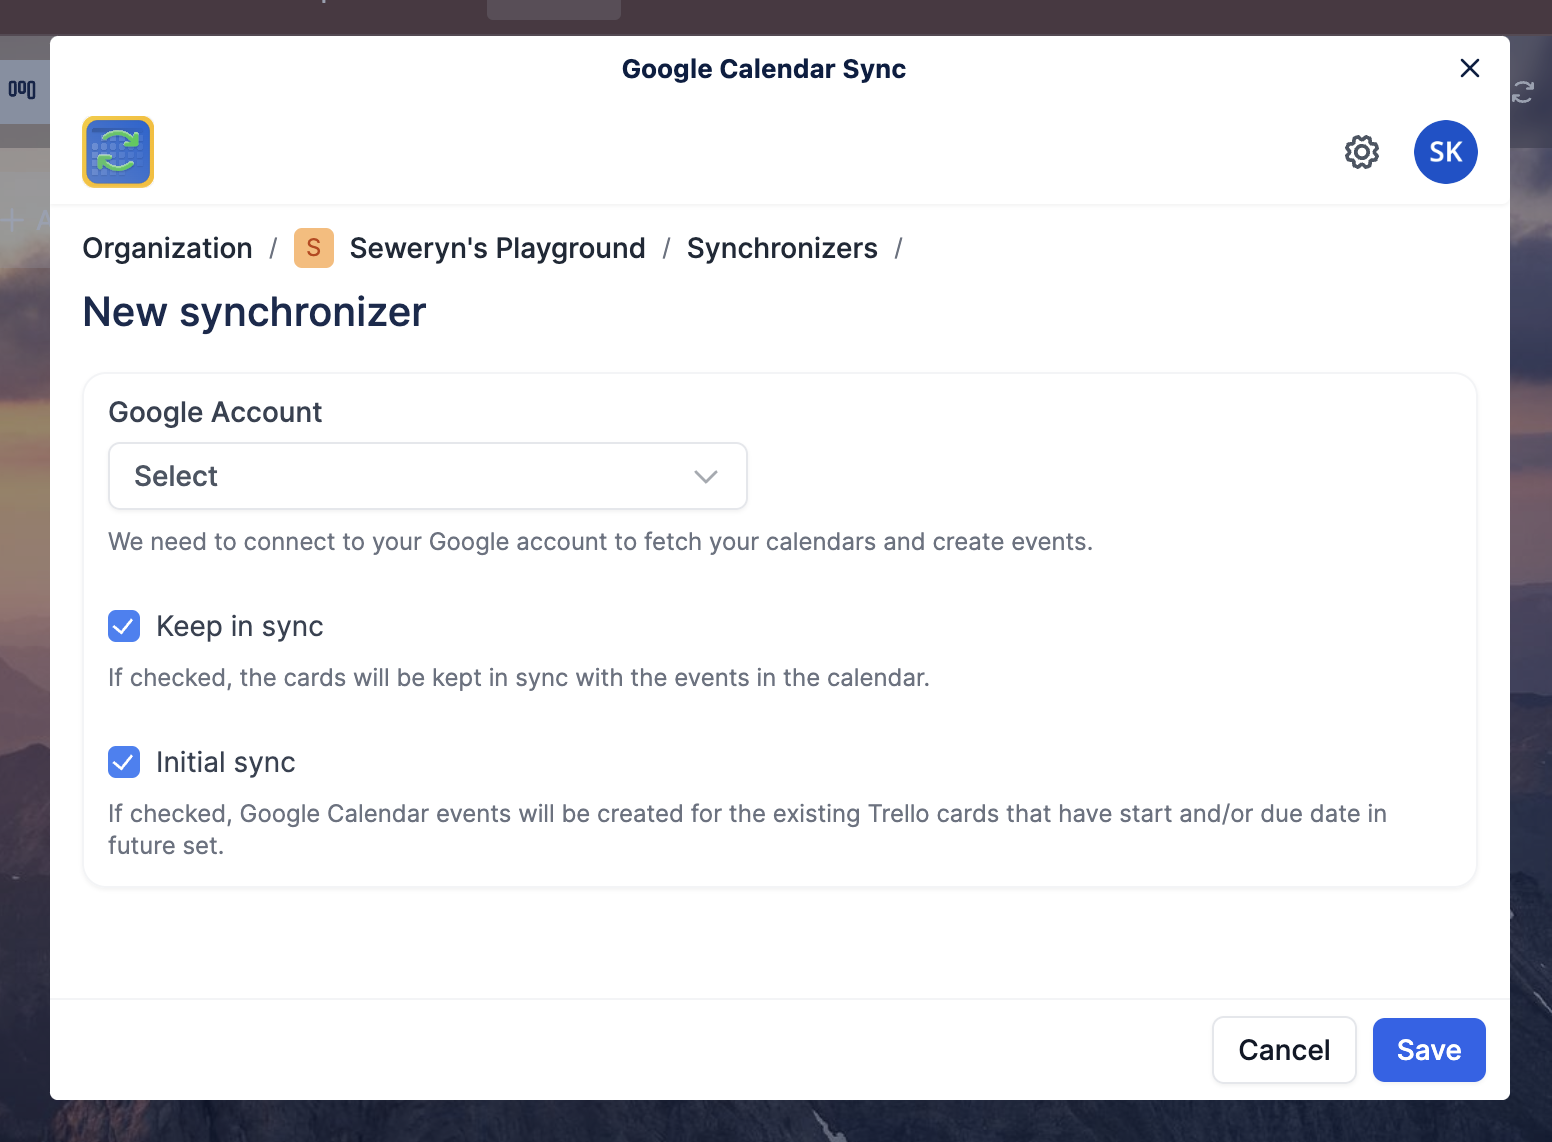Open the Seweryn's Playground breadcrumb

click(497, 248)
